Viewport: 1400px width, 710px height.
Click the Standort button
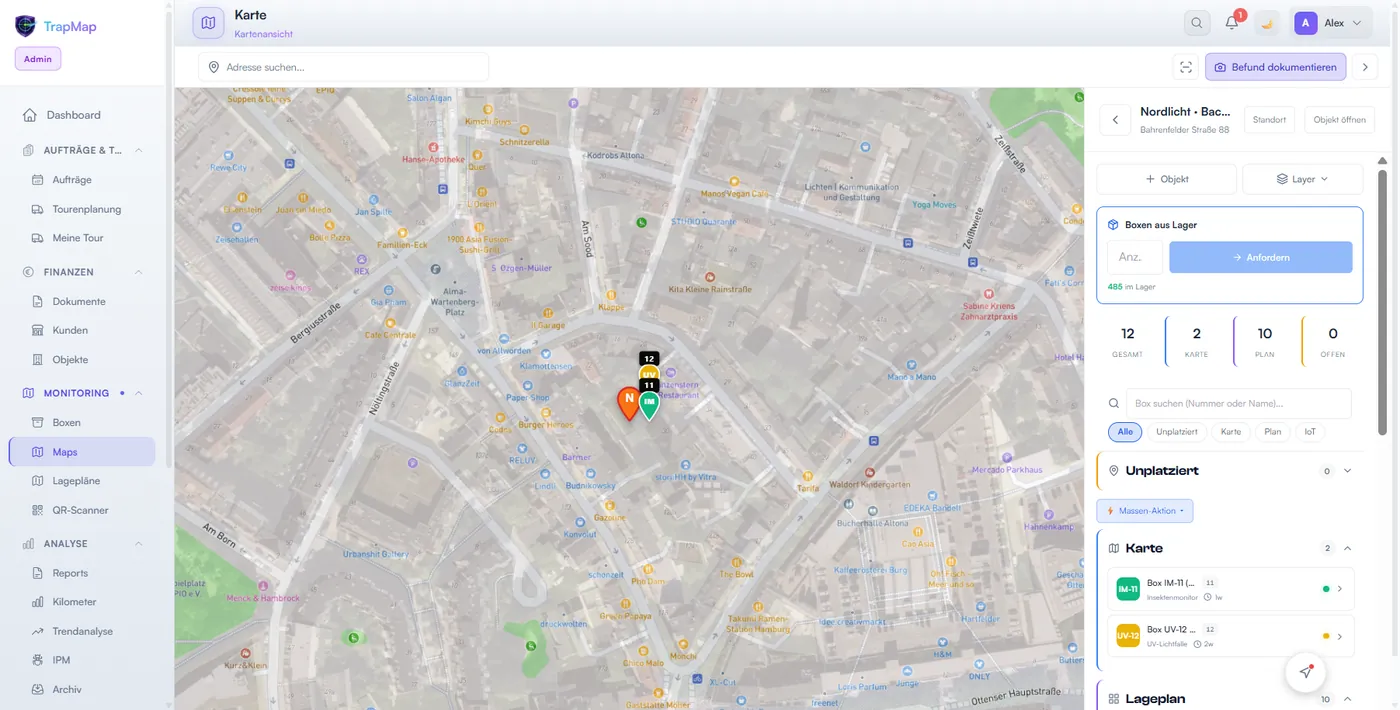[x=1269, y=120]
